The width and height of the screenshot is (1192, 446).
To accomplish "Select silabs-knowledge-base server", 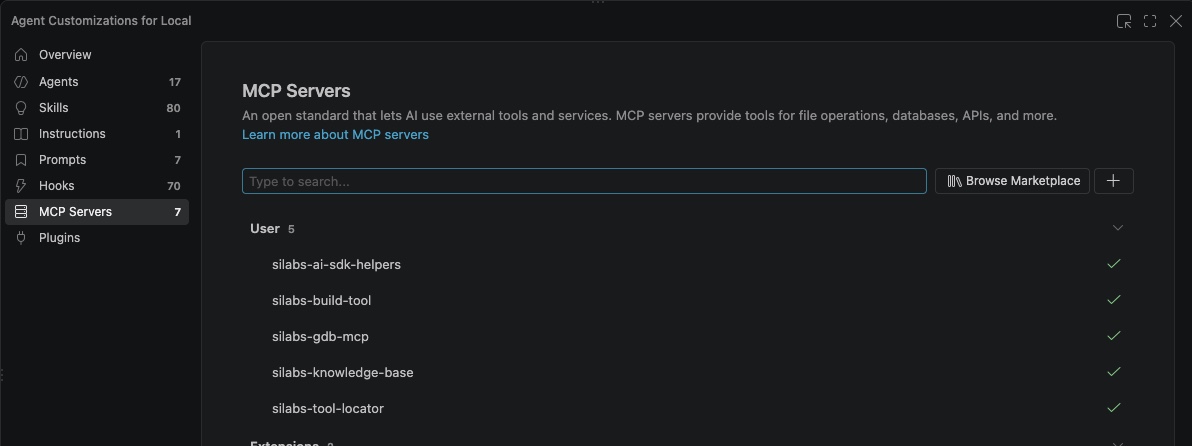I will [x=687, y=372].
